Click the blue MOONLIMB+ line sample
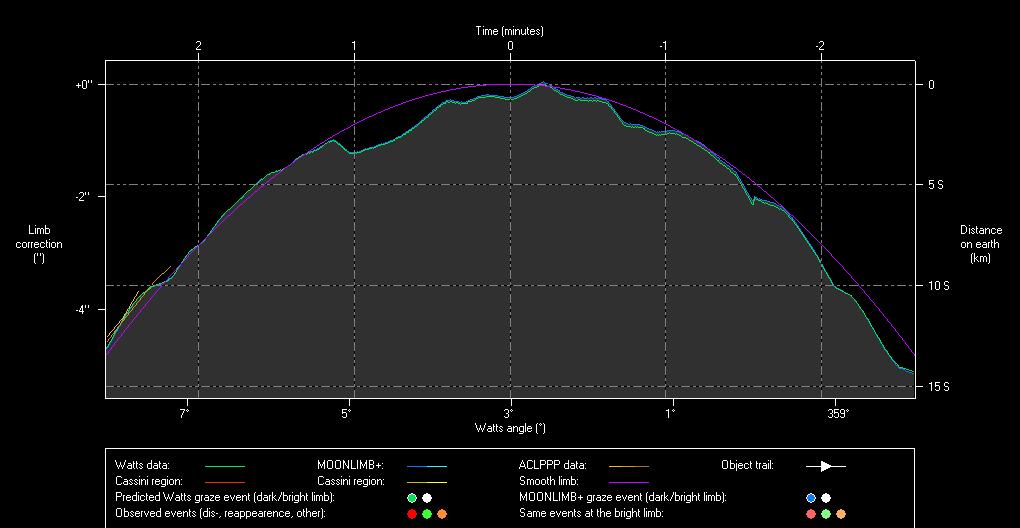This screenshot has width=1020, height=528. (x=426, y=466)
